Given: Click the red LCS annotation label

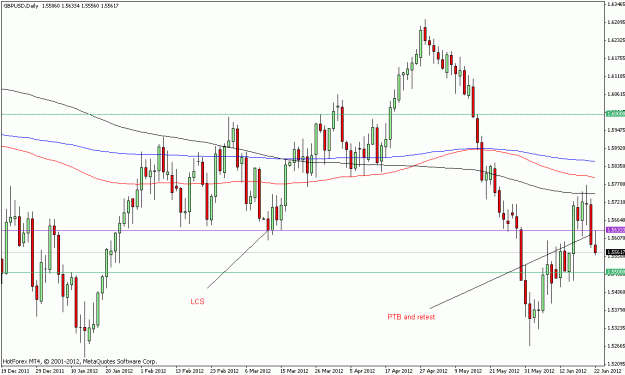Looking at the screenshot, I should [x=197, y=301].
